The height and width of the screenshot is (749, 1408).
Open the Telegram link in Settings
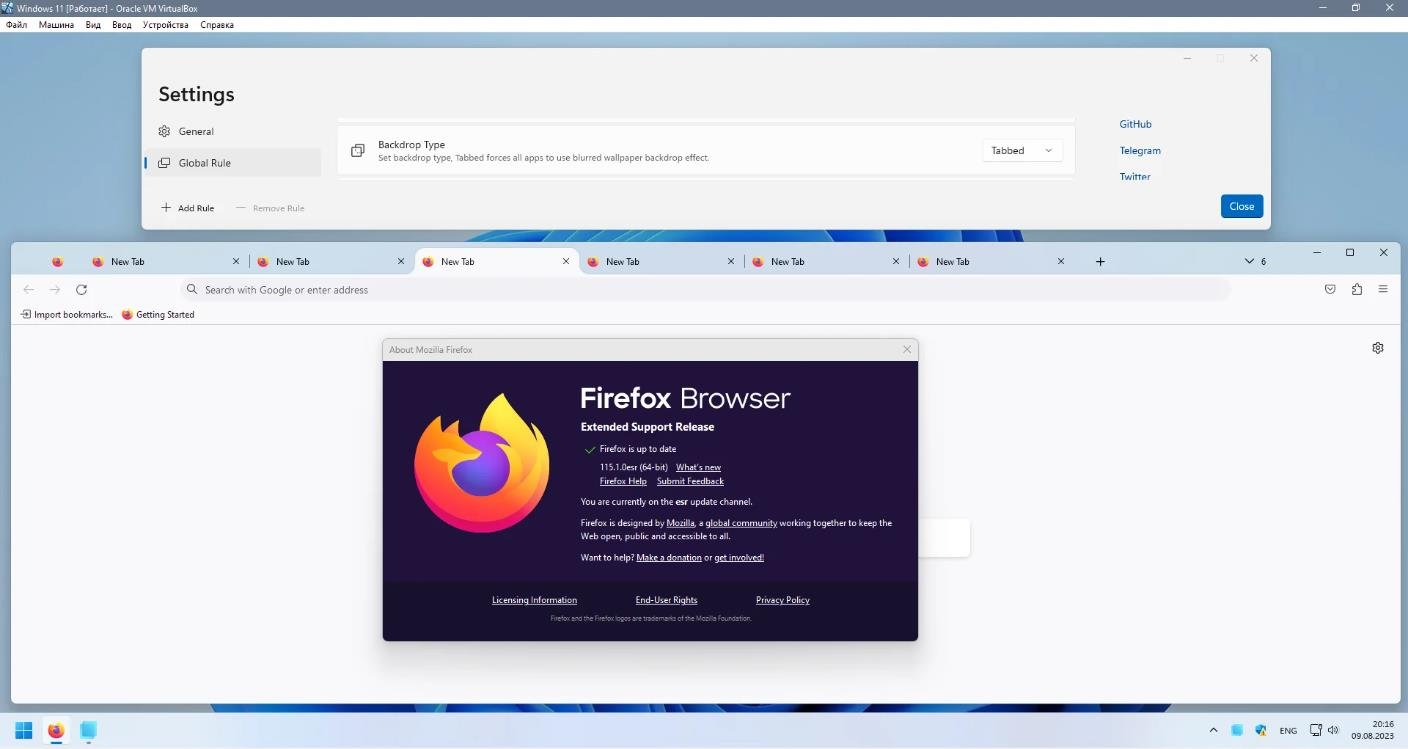pos(1140,151)
